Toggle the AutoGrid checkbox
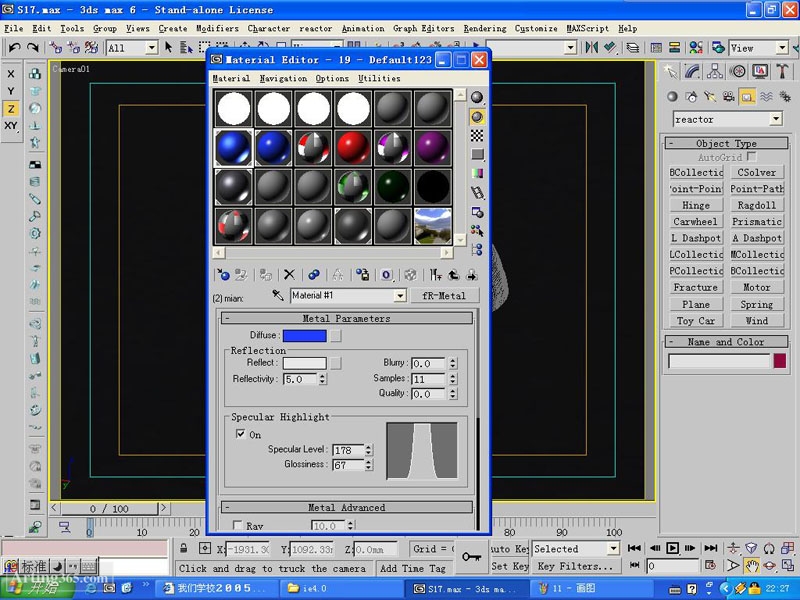800x600 pixels. [751, 156]
